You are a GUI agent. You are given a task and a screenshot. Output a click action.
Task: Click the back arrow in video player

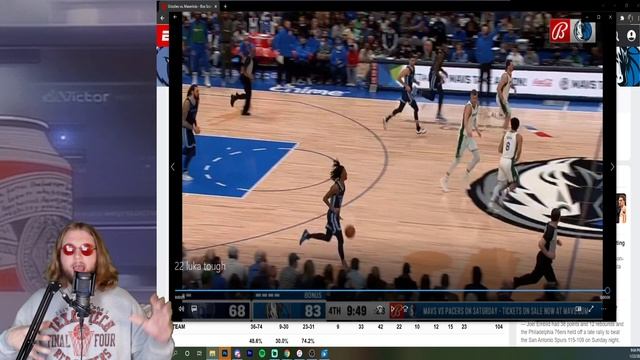(x=175, y=17)
